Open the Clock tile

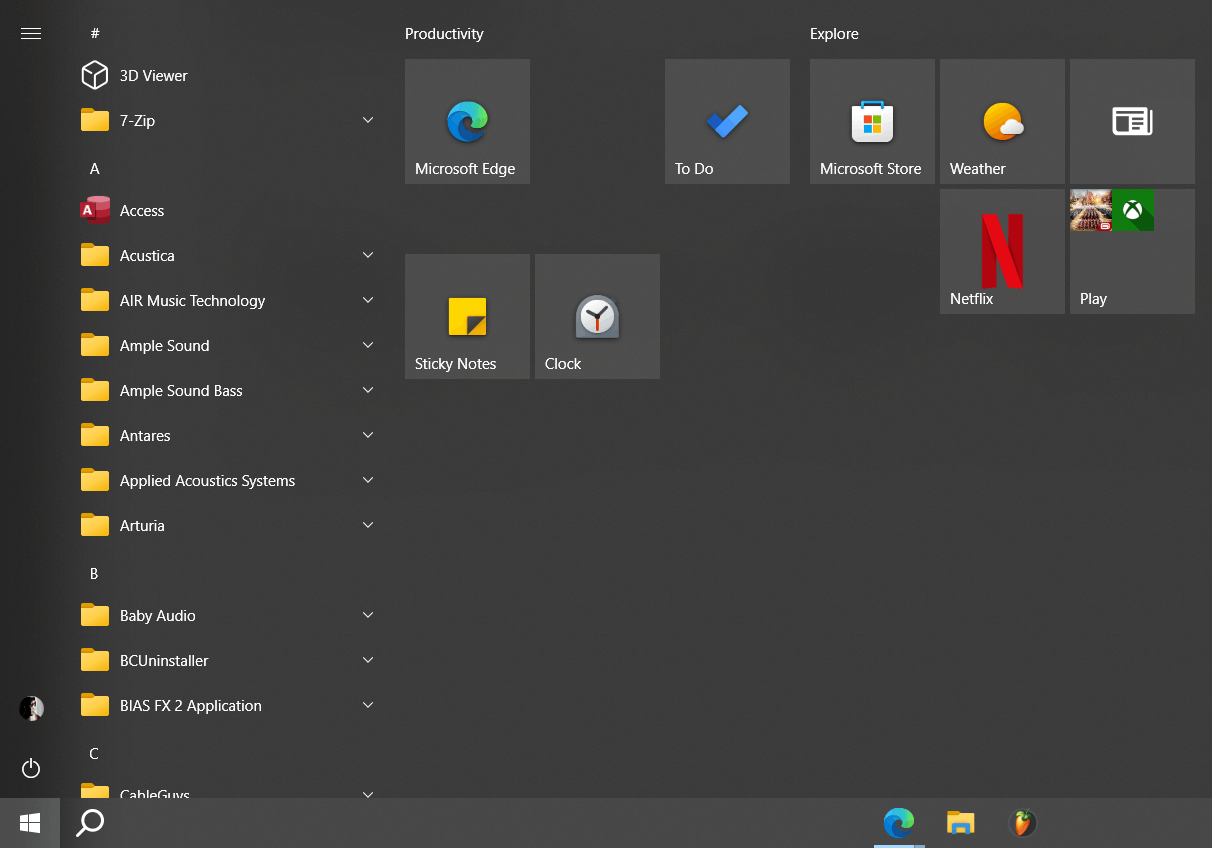597,316
